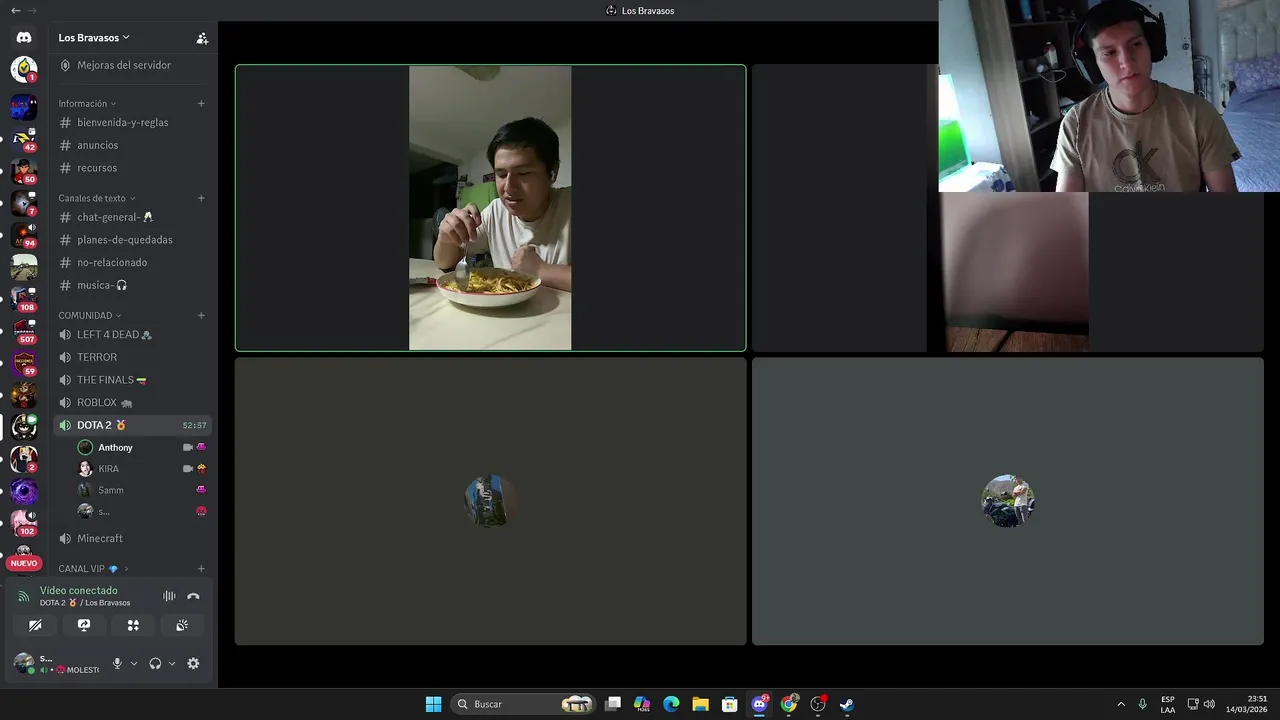This screenshot has width=1280, height=720.
Task: Collapse the Canales de texto category
Action: click(97, 198)
